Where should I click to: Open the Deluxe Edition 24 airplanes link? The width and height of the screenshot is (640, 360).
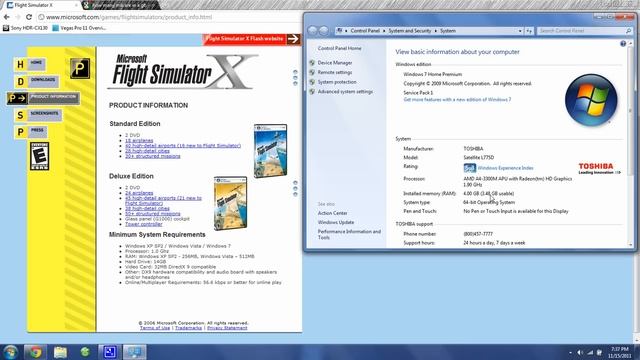tap(139, 193)
